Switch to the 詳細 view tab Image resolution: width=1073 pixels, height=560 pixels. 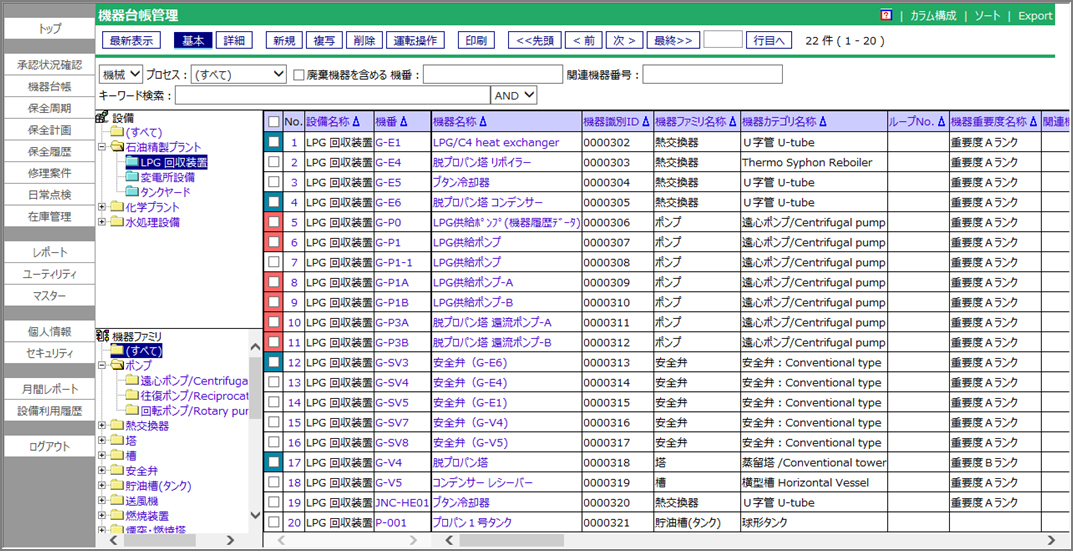pyautogui.click(x=234, y=40)
